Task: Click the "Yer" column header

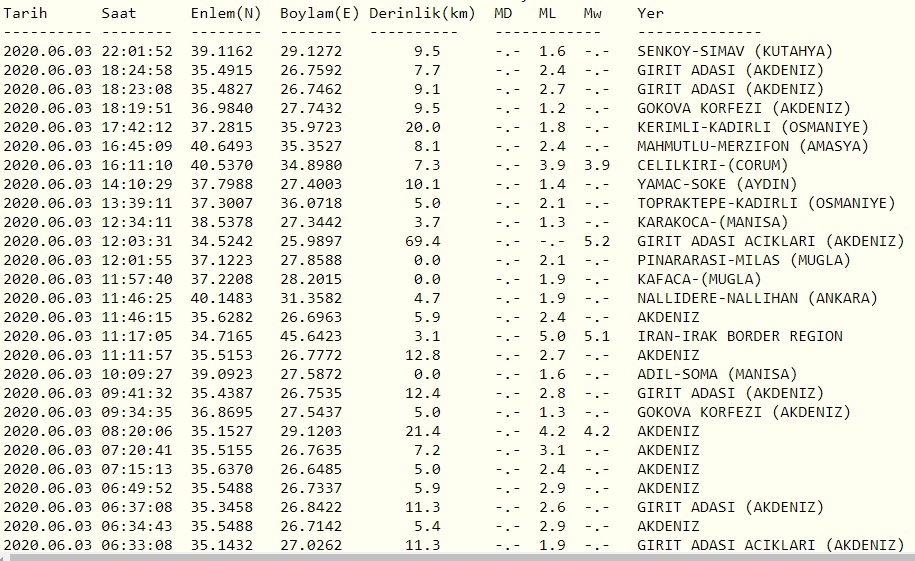Action: click(650, 14)
